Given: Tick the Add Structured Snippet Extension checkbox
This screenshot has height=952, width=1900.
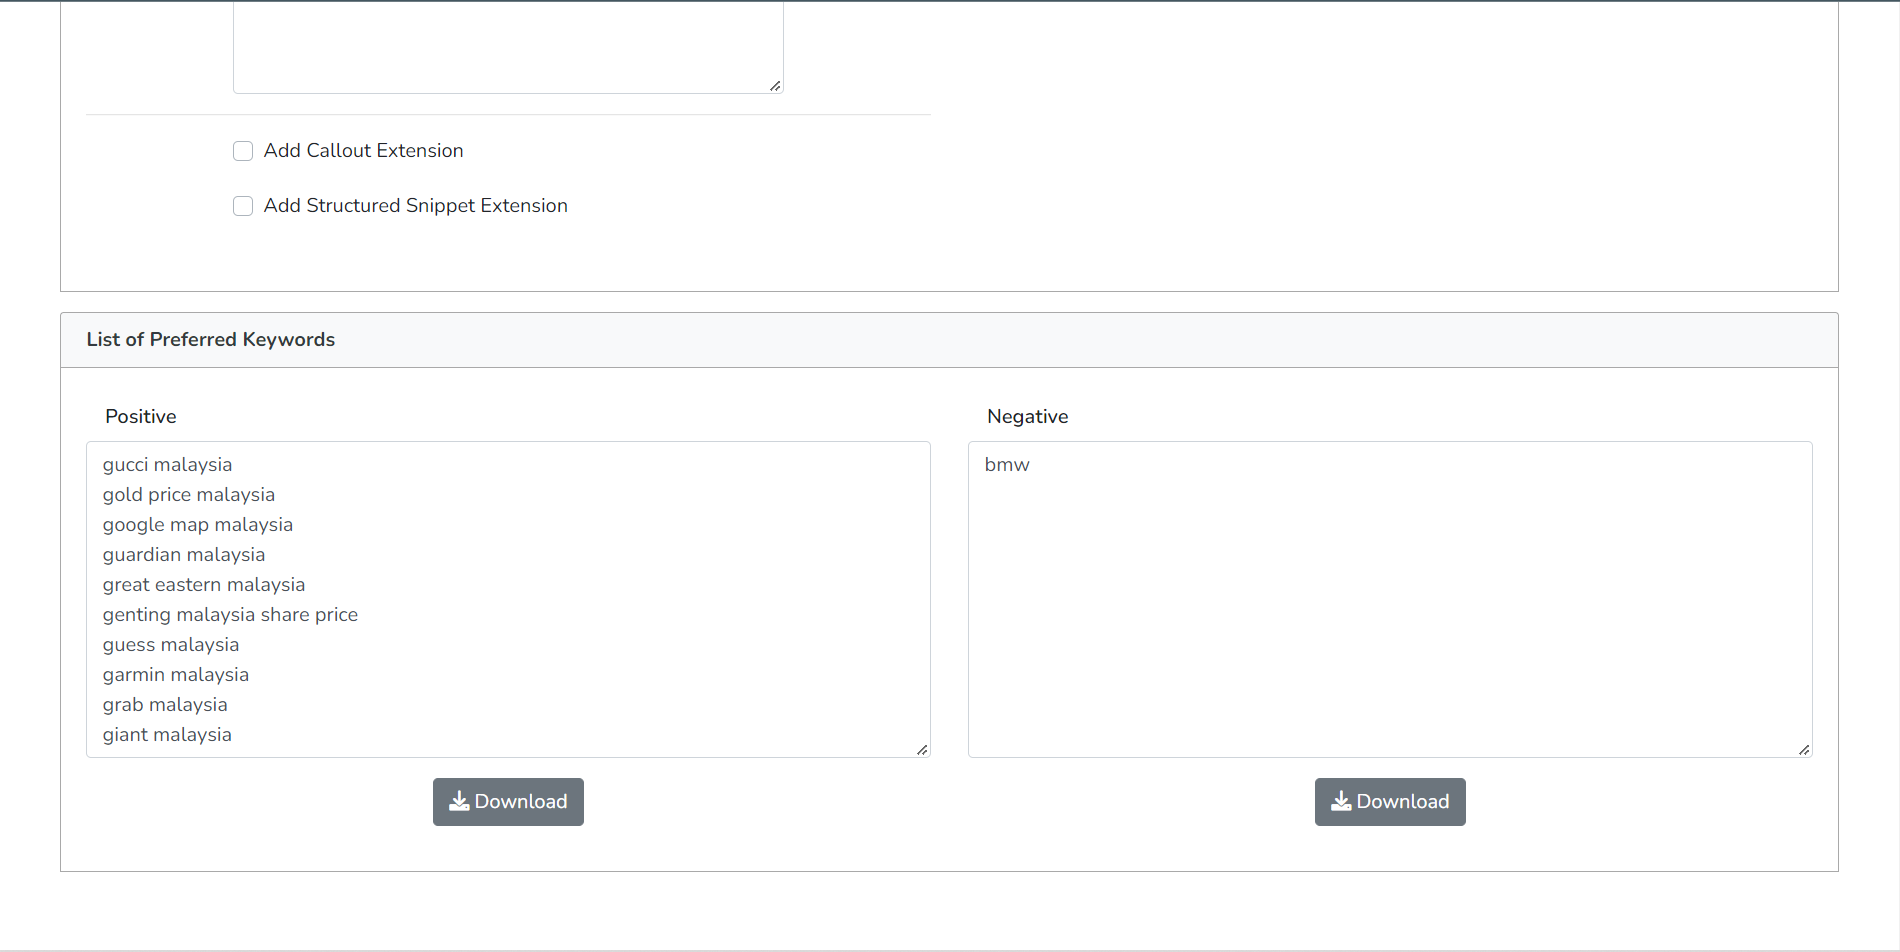Looking at the screenshot, I should [243, 206].
